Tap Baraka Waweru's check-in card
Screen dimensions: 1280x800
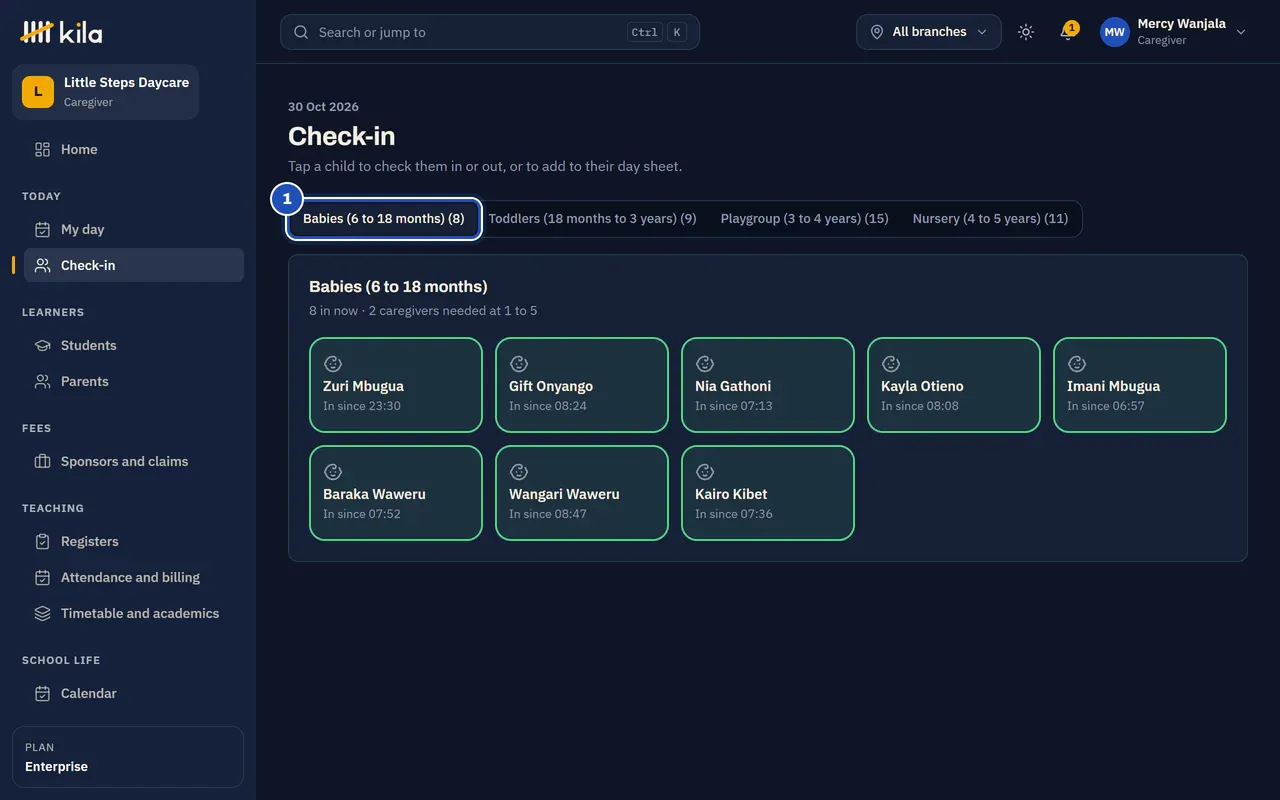click(396, 493)
